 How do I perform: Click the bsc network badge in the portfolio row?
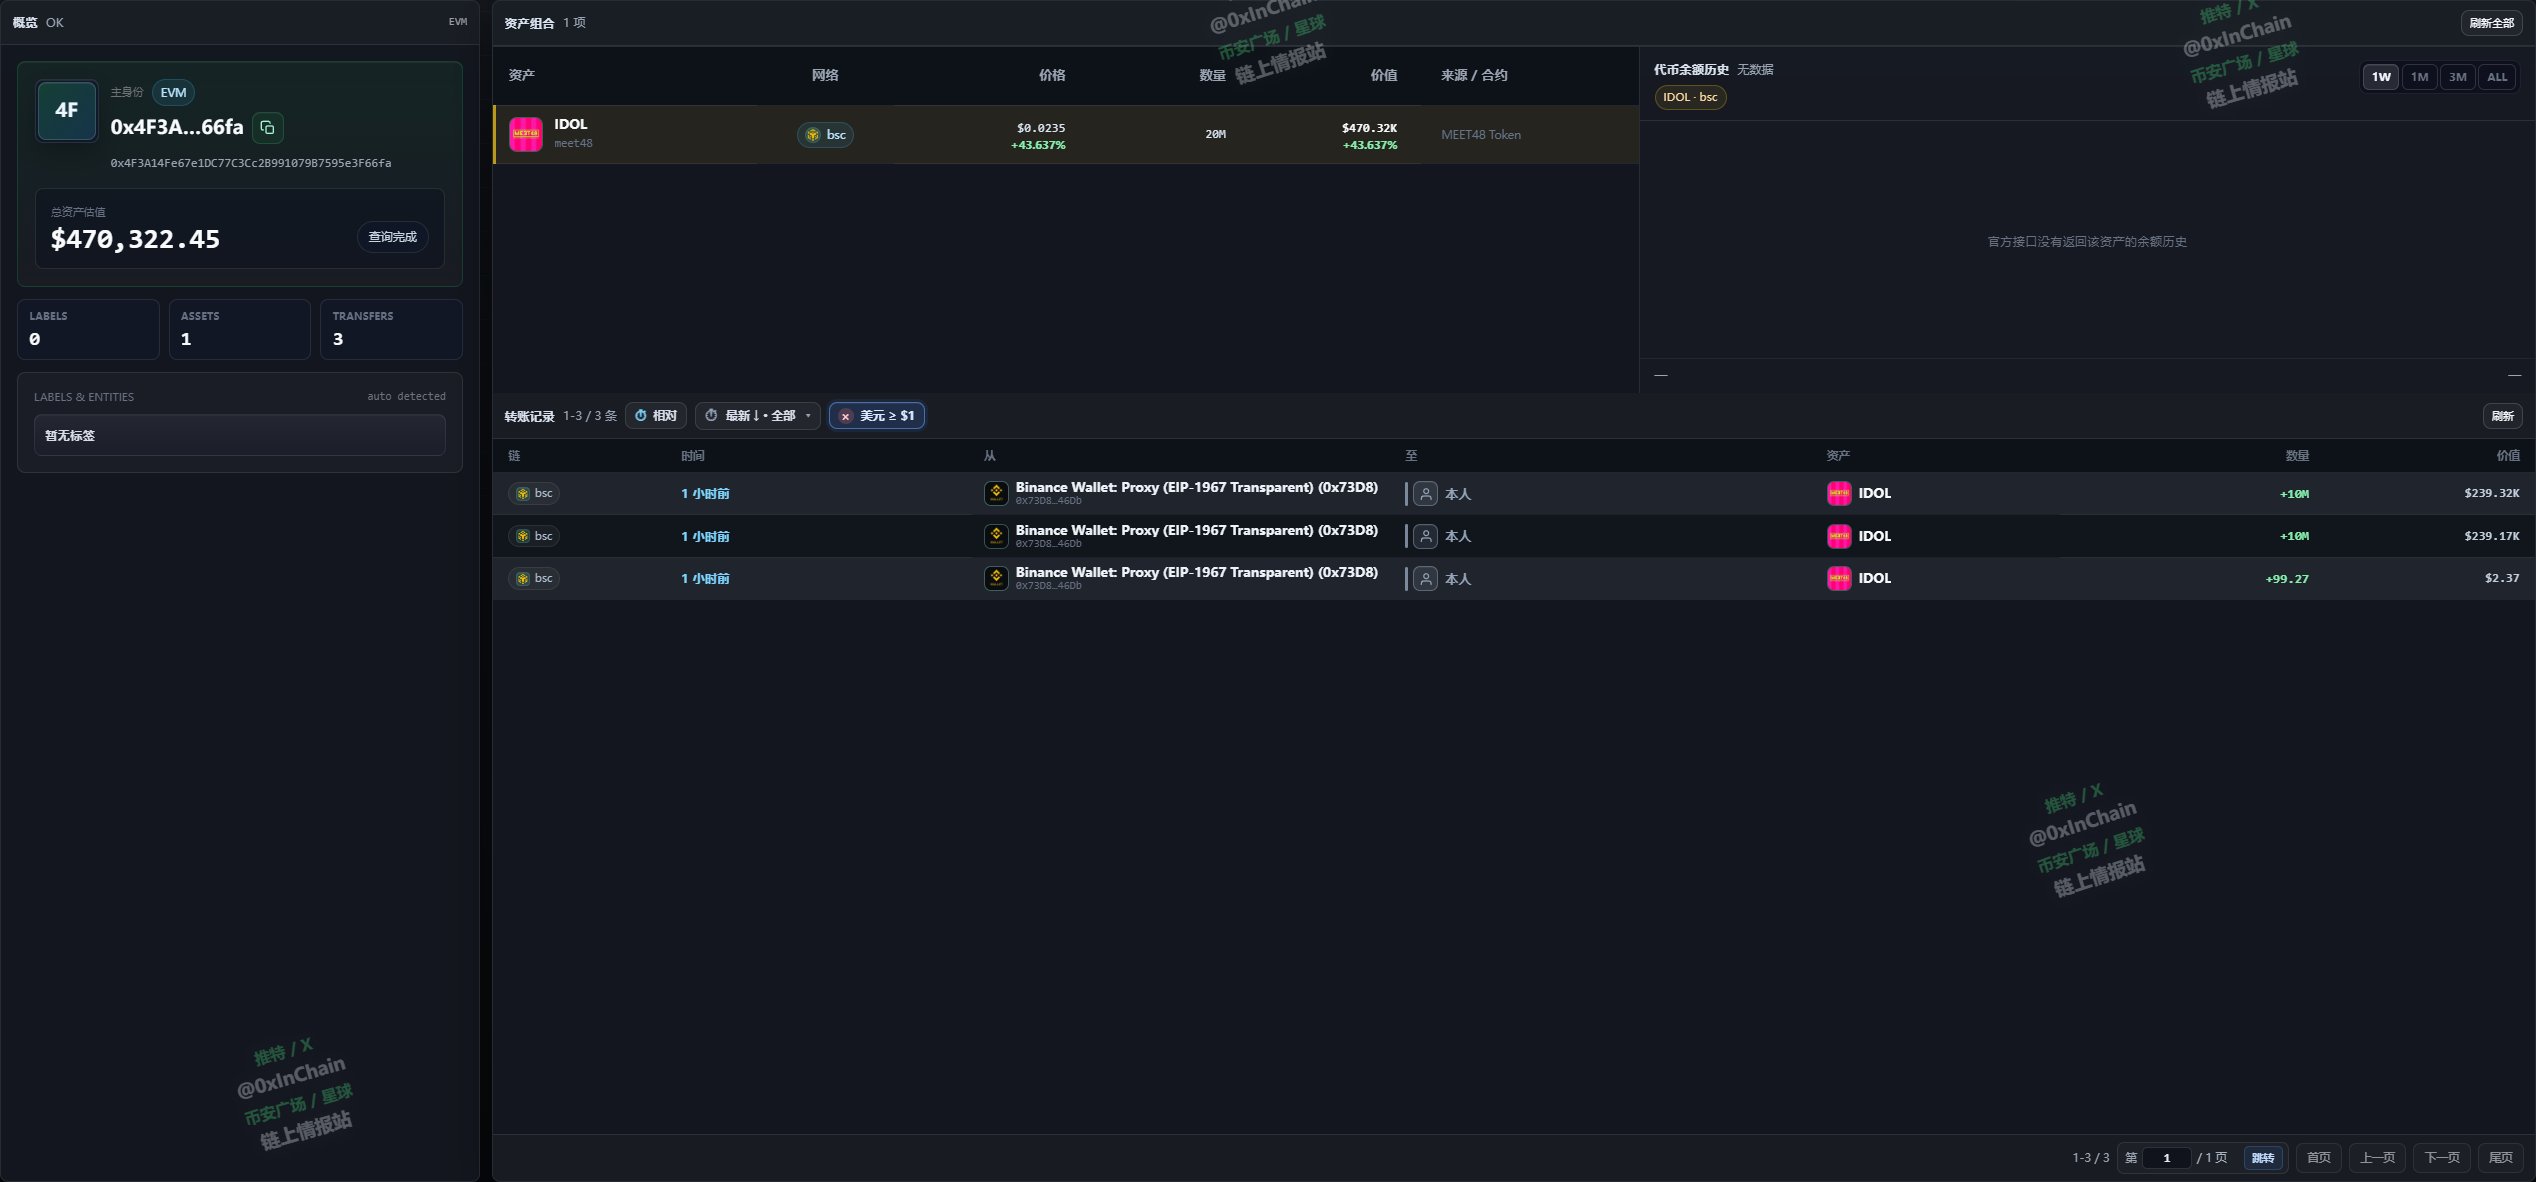coord(825,135)
